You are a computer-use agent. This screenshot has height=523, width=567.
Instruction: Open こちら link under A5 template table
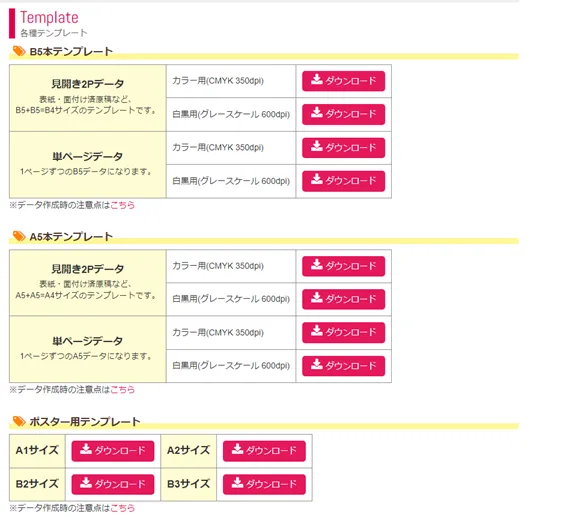click(x=123, y=390)
